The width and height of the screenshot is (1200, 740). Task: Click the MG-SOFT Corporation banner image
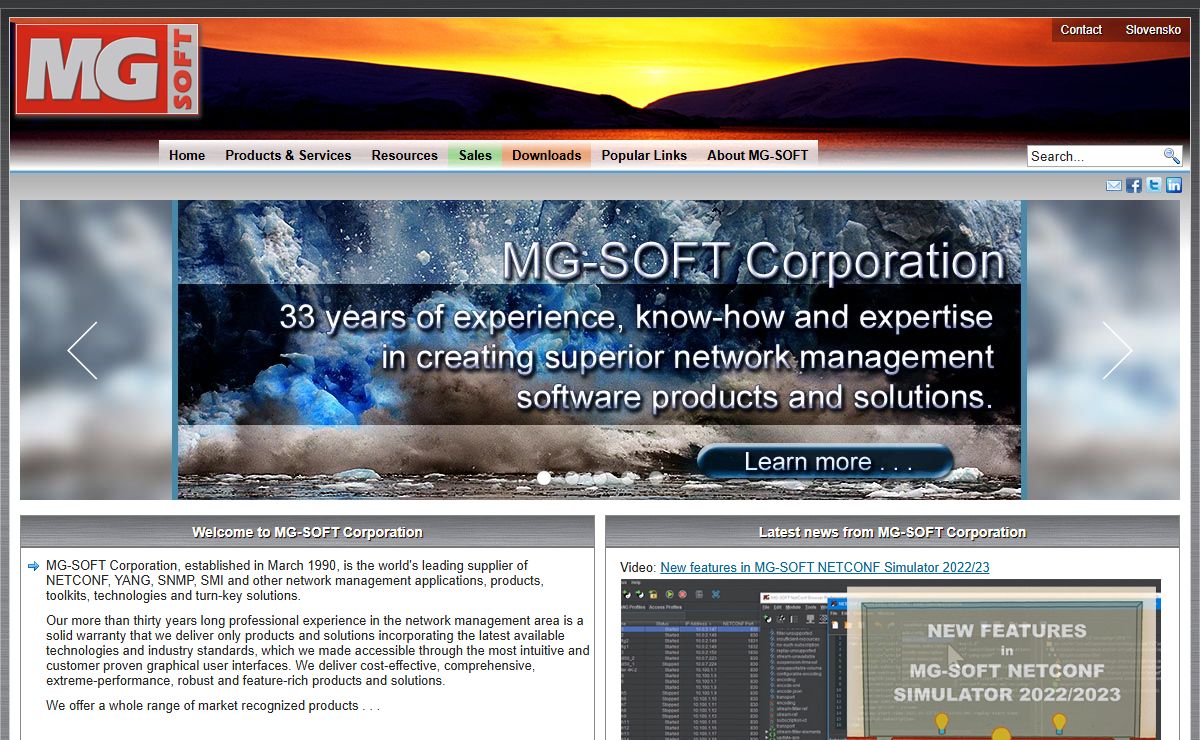pyautogui.click(x=599, y=349)
